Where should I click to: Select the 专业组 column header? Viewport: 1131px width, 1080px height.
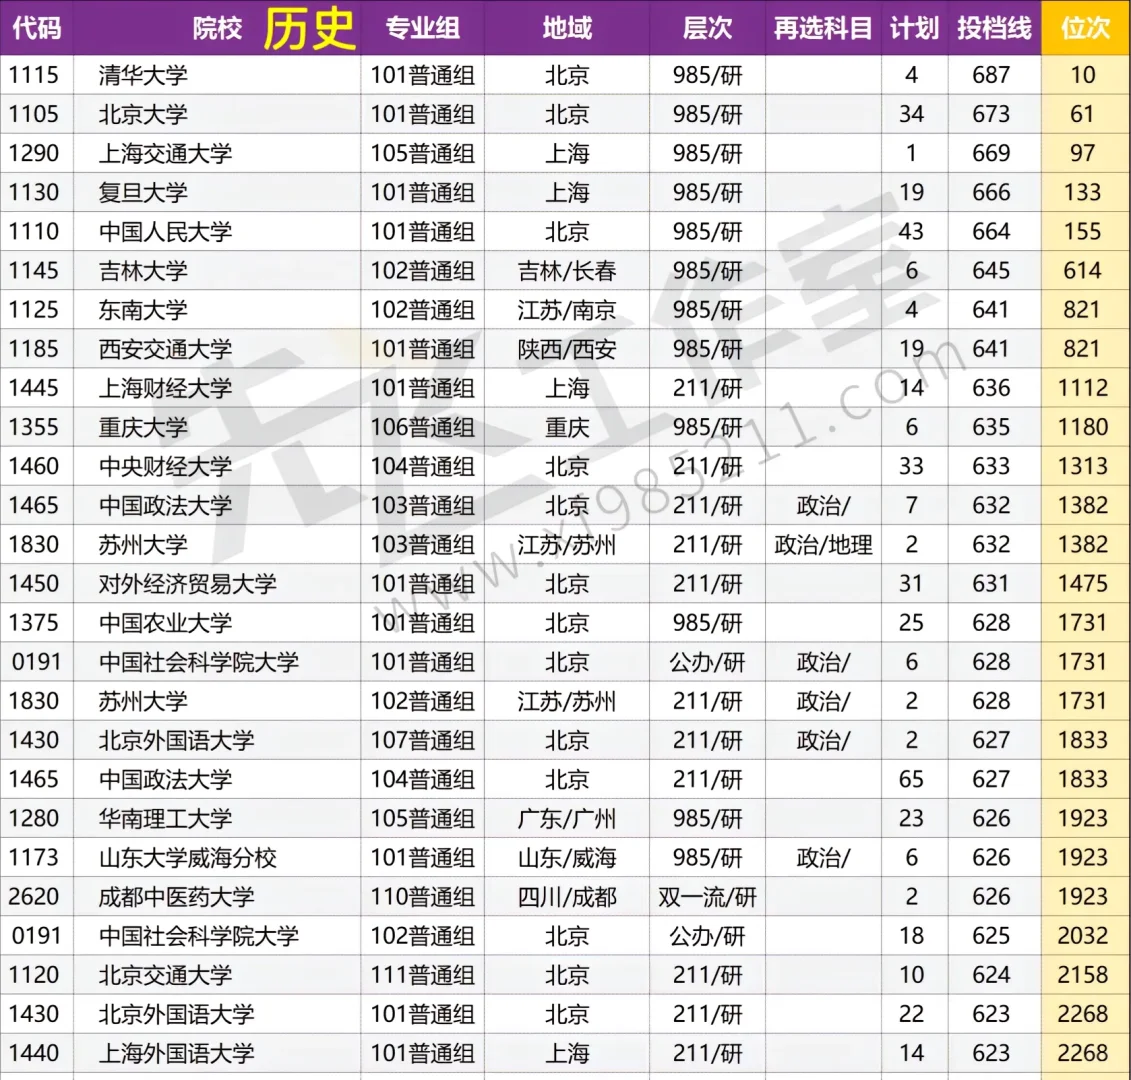[x=422, y=28]
